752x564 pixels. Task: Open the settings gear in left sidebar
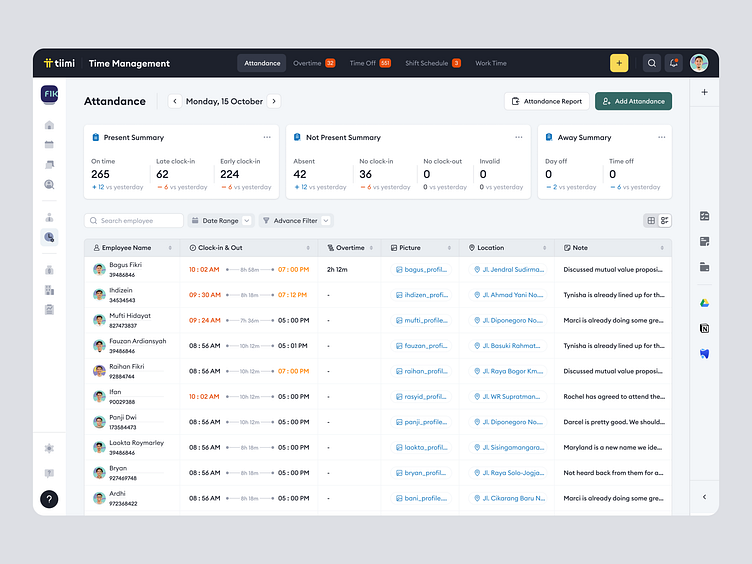coord(49,449)
